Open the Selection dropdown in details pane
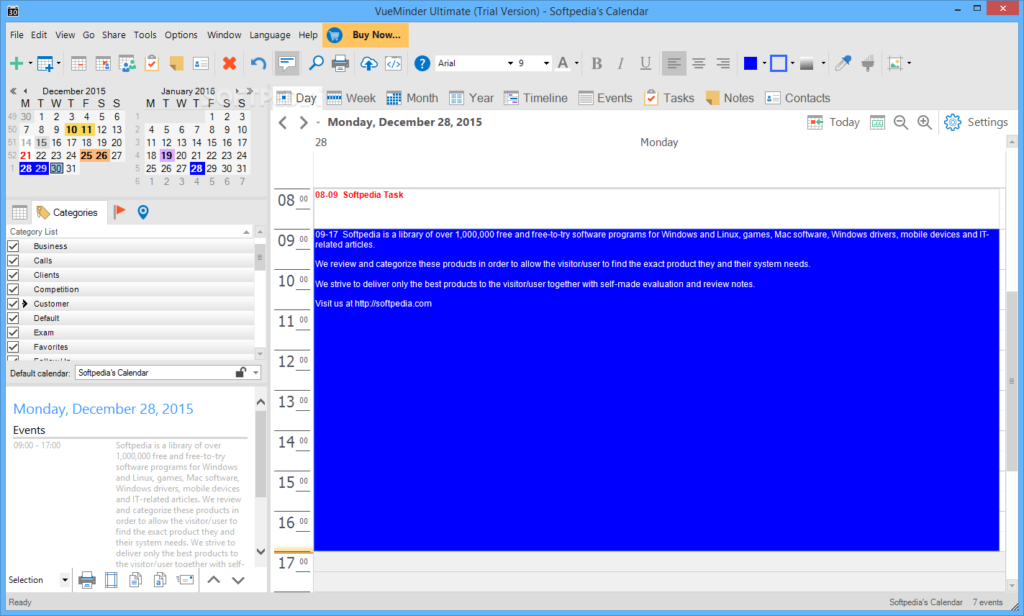The width and height of the screenshot is (1024, 616). click(x=65, y=580)
